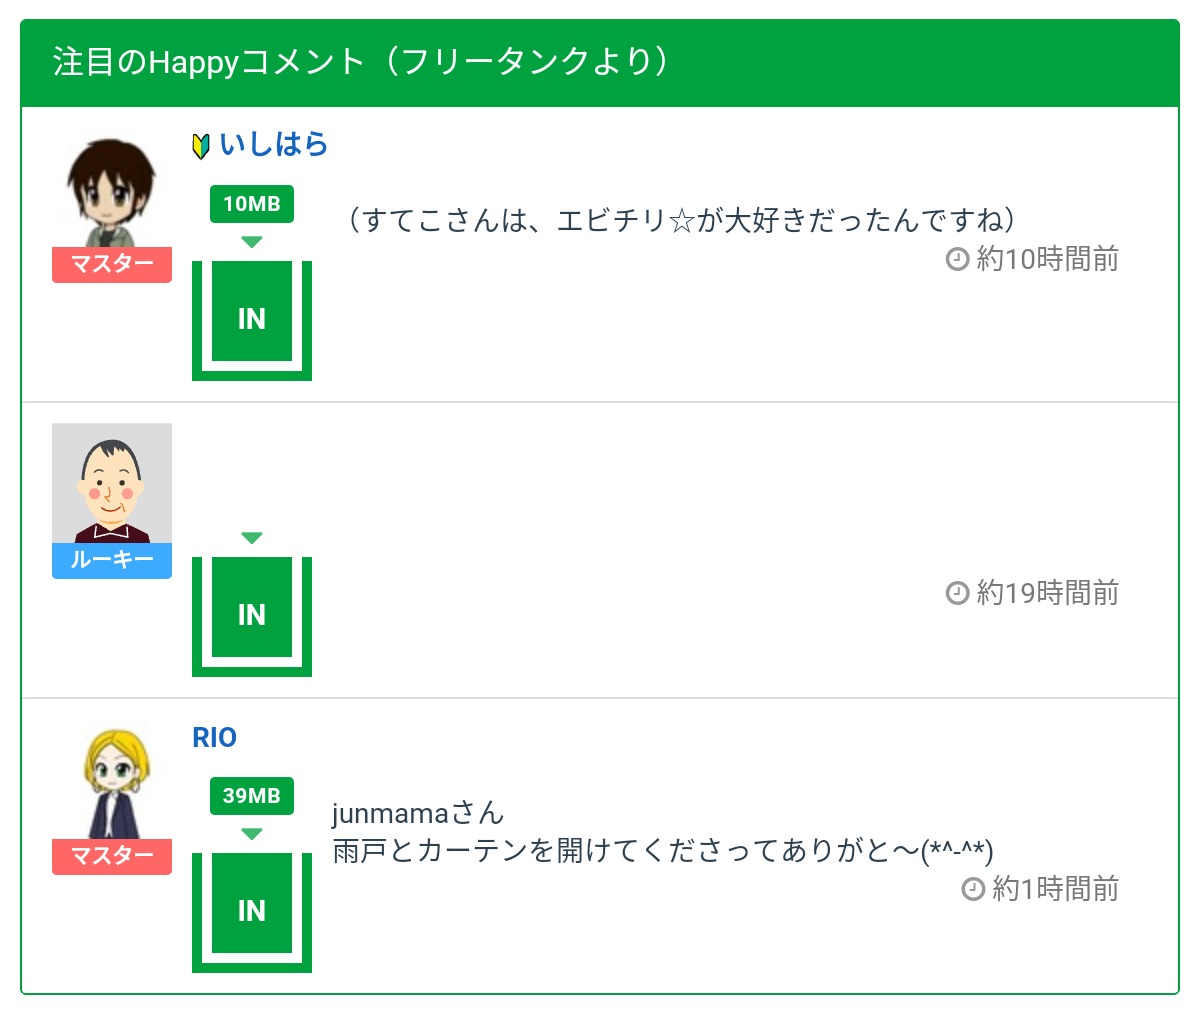Viewport: 1200px width, 1012px height.
Task: Click the マスター badge under RIO's avatar
Action: 112,856
